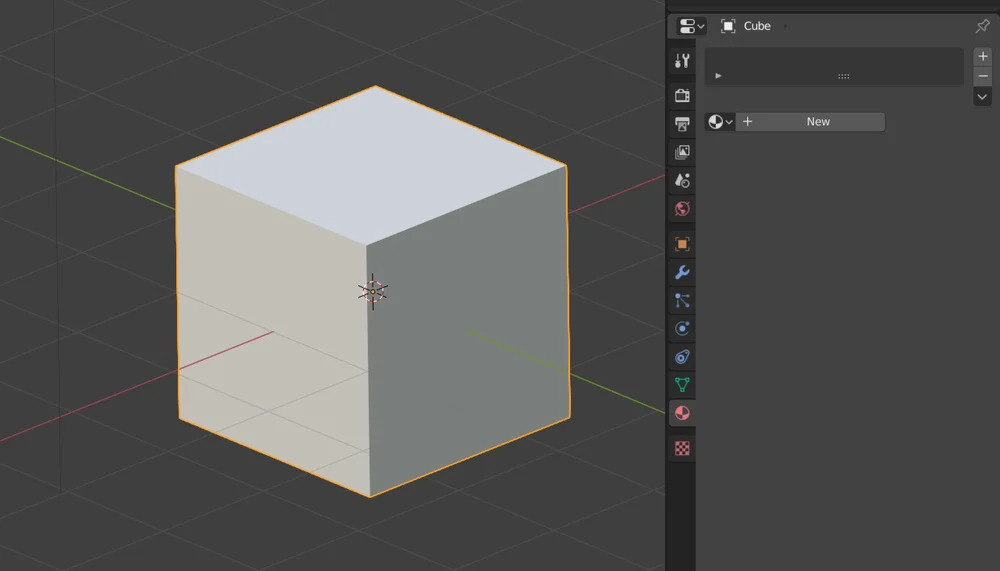Open the editor type dropdown
Viewport: 1000px width, 571px height.
691,26
